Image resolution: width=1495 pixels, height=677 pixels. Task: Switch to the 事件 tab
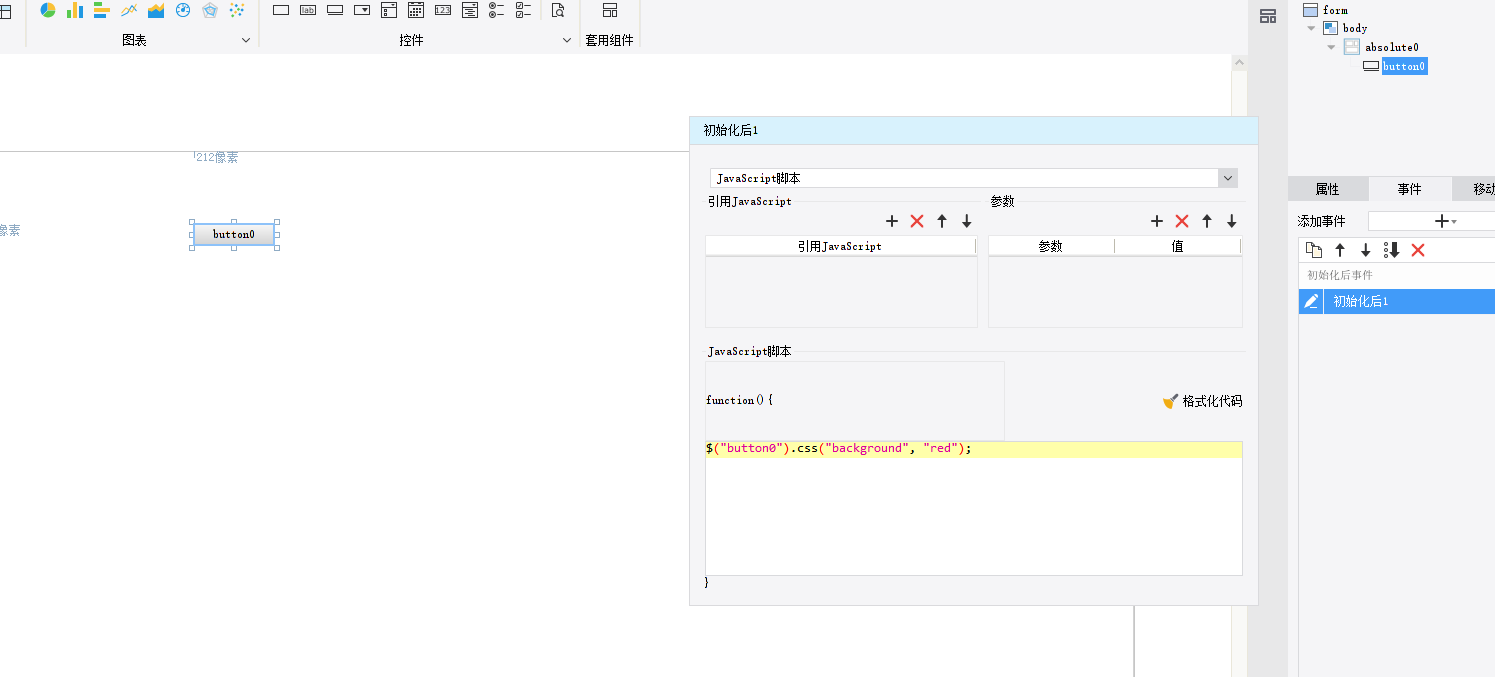tap(1409, 189)
